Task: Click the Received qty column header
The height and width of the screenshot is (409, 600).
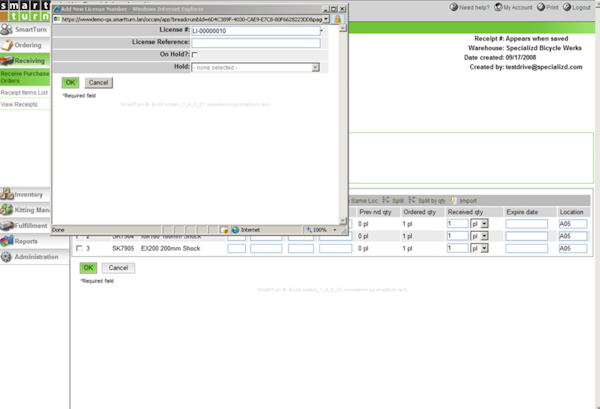Action: 465,212
